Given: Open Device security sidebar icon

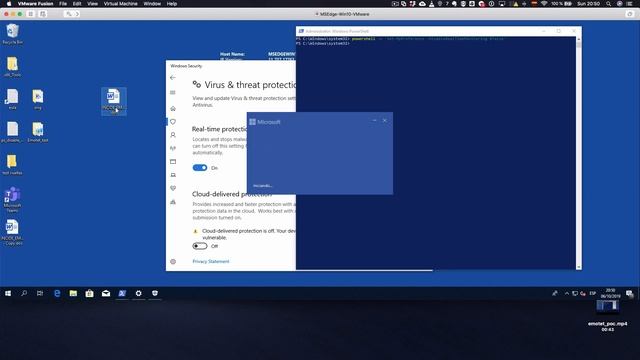Looking at the screenshot, I should [173, 175].
